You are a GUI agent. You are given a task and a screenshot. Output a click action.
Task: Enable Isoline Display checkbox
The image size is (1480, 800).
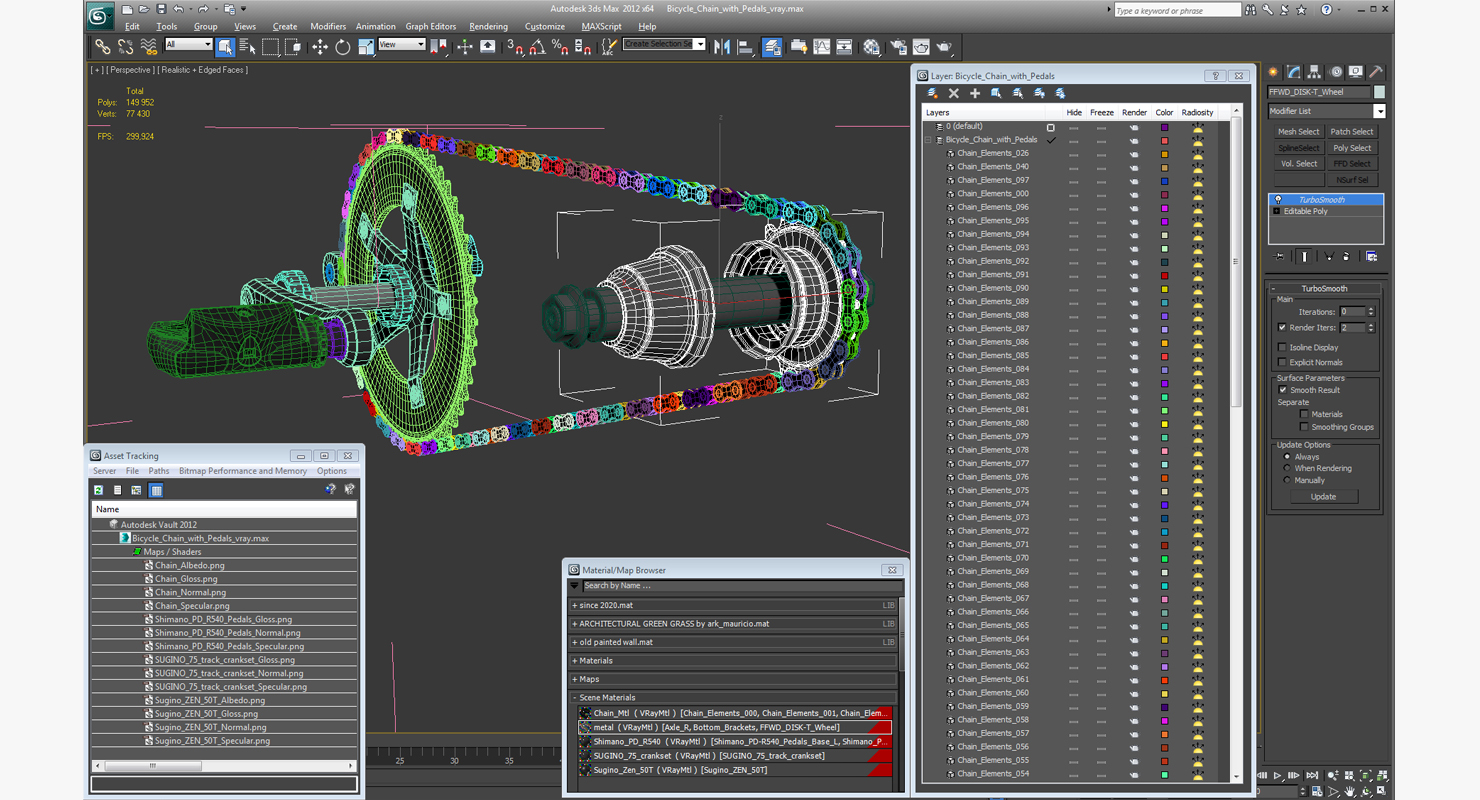click(x=1283, y=347)
